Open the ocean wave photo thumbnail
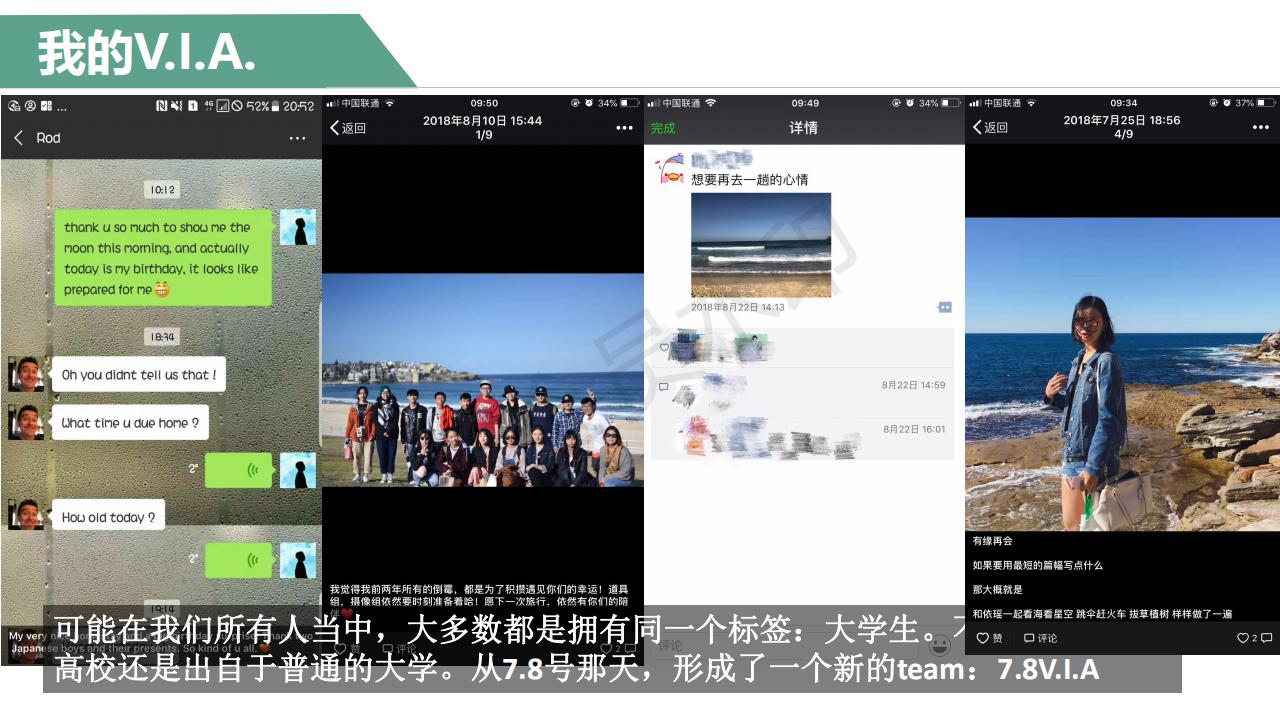Viewport: 1280px width, 720px height. click(760, 245)
